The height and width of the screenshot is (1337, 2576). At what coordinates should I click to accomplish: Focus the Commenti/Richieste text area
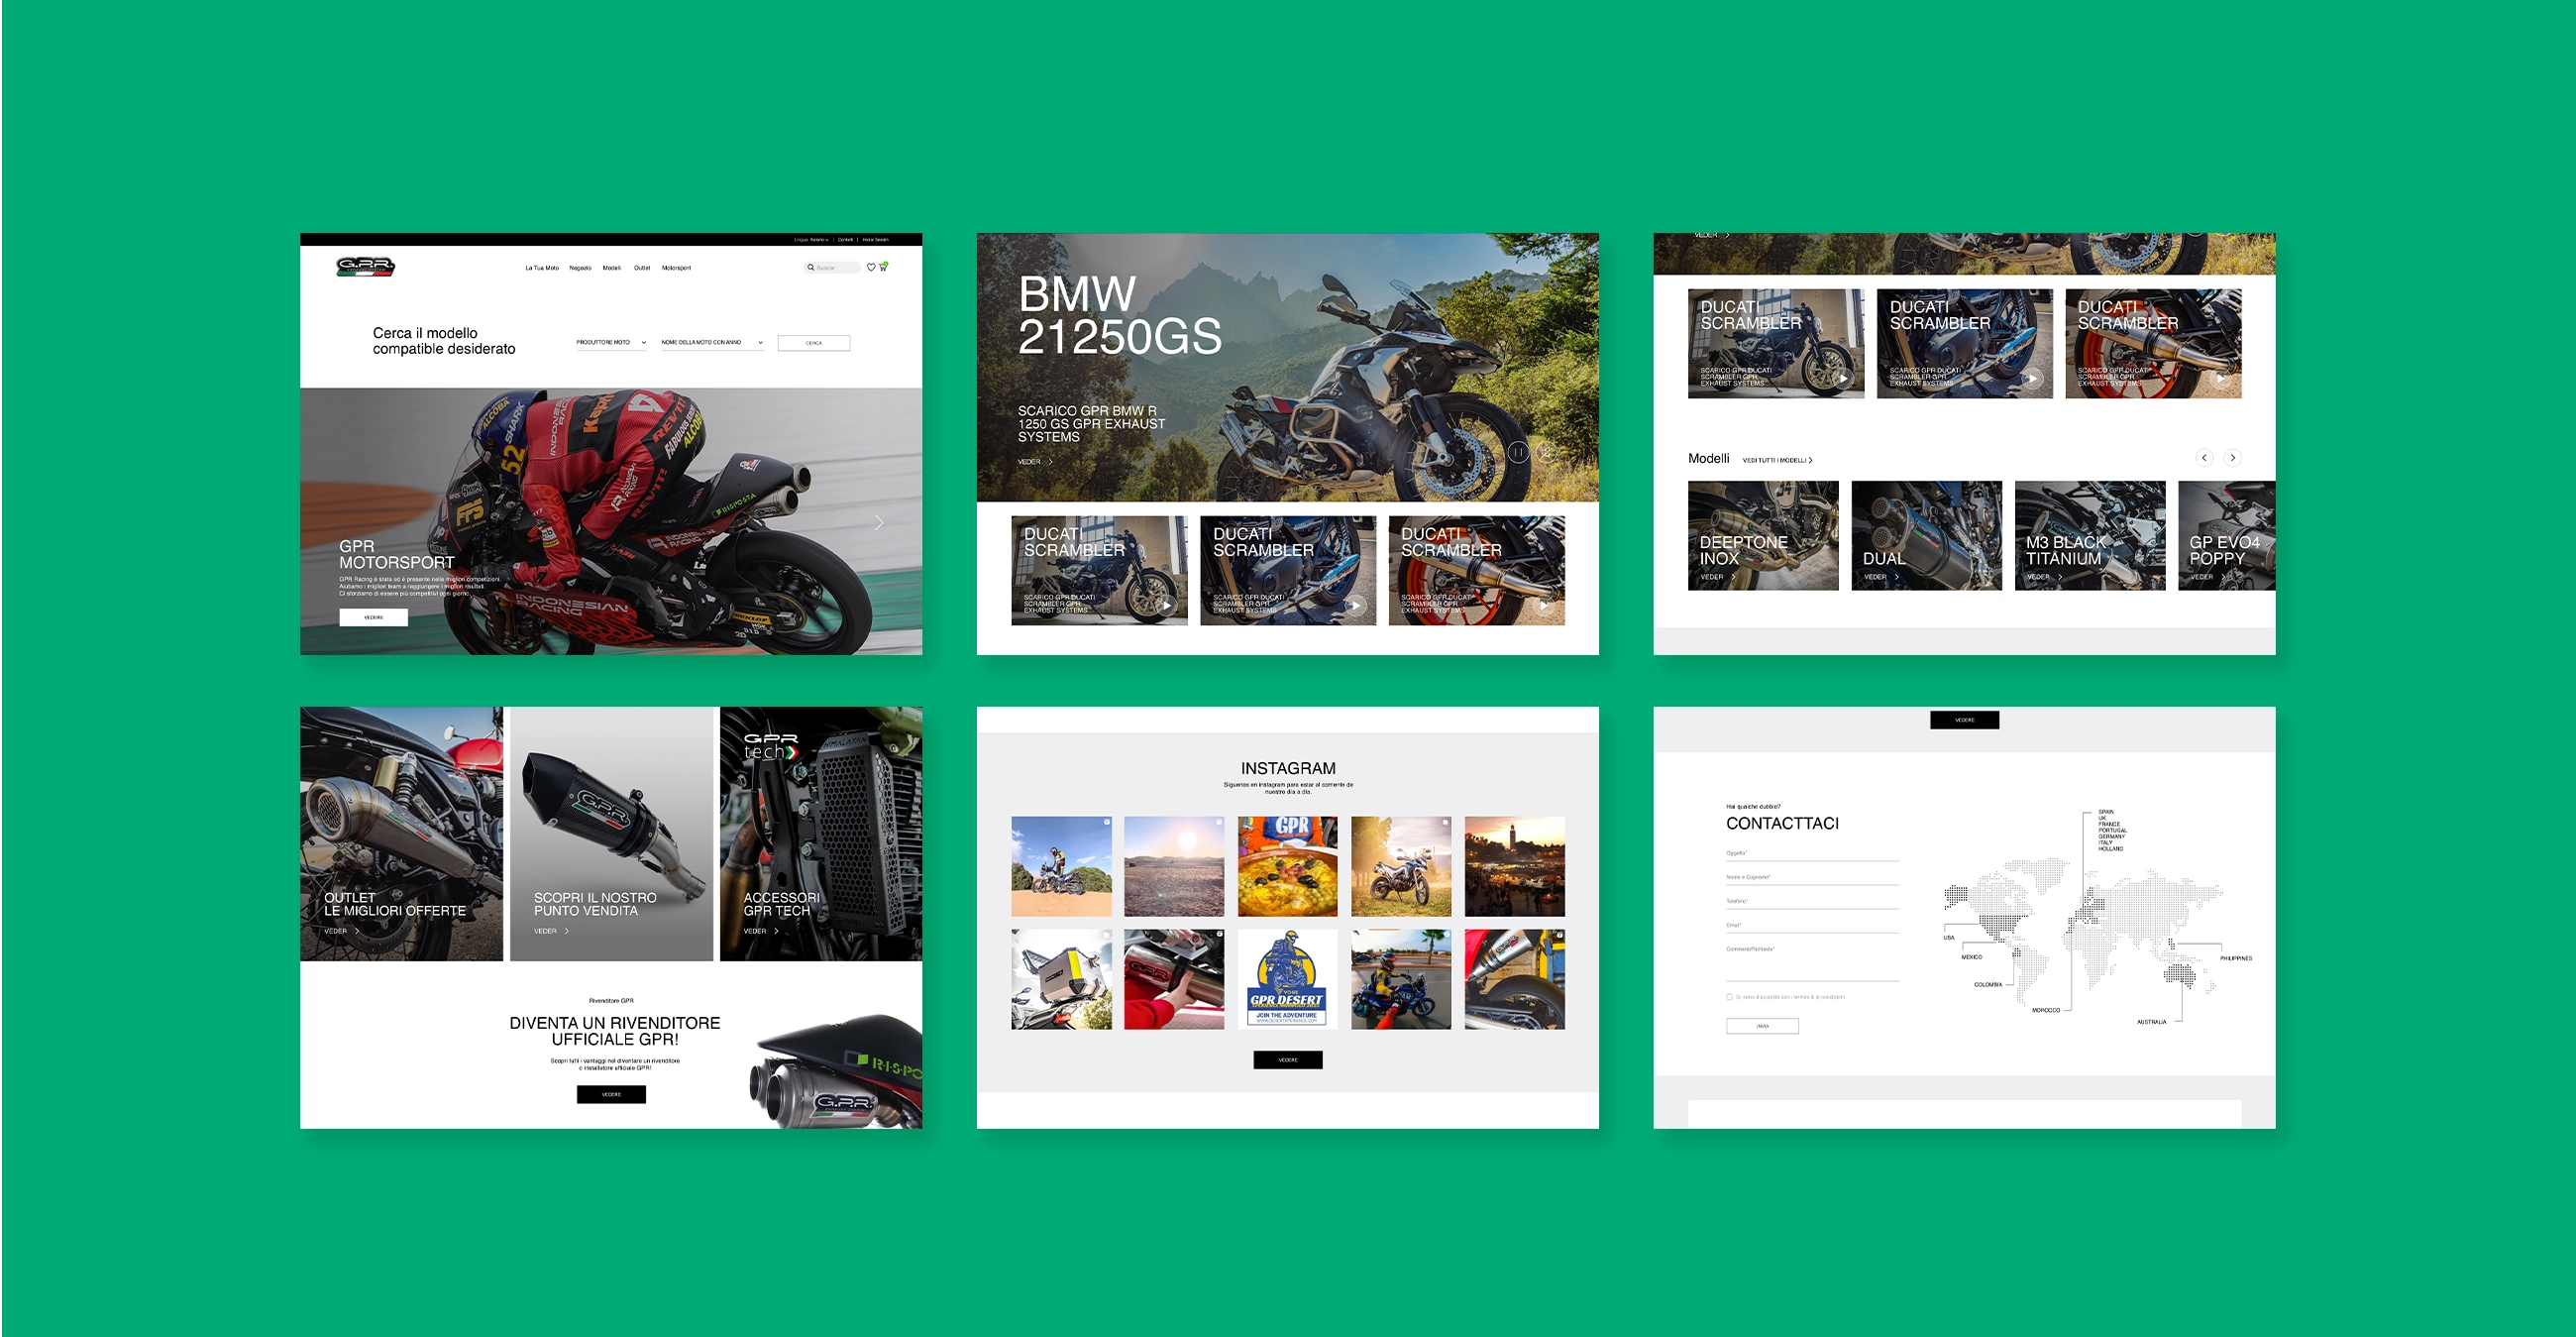pos(1812,962)
